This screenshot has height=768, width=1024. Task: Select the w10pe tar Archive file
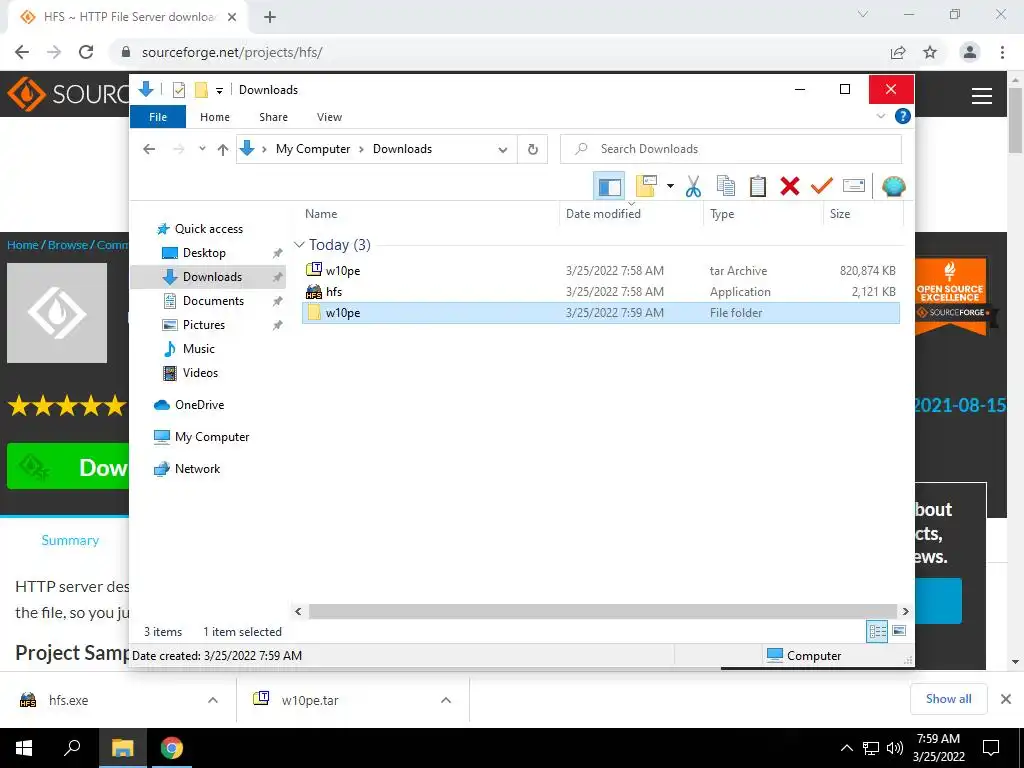point(601,270)
